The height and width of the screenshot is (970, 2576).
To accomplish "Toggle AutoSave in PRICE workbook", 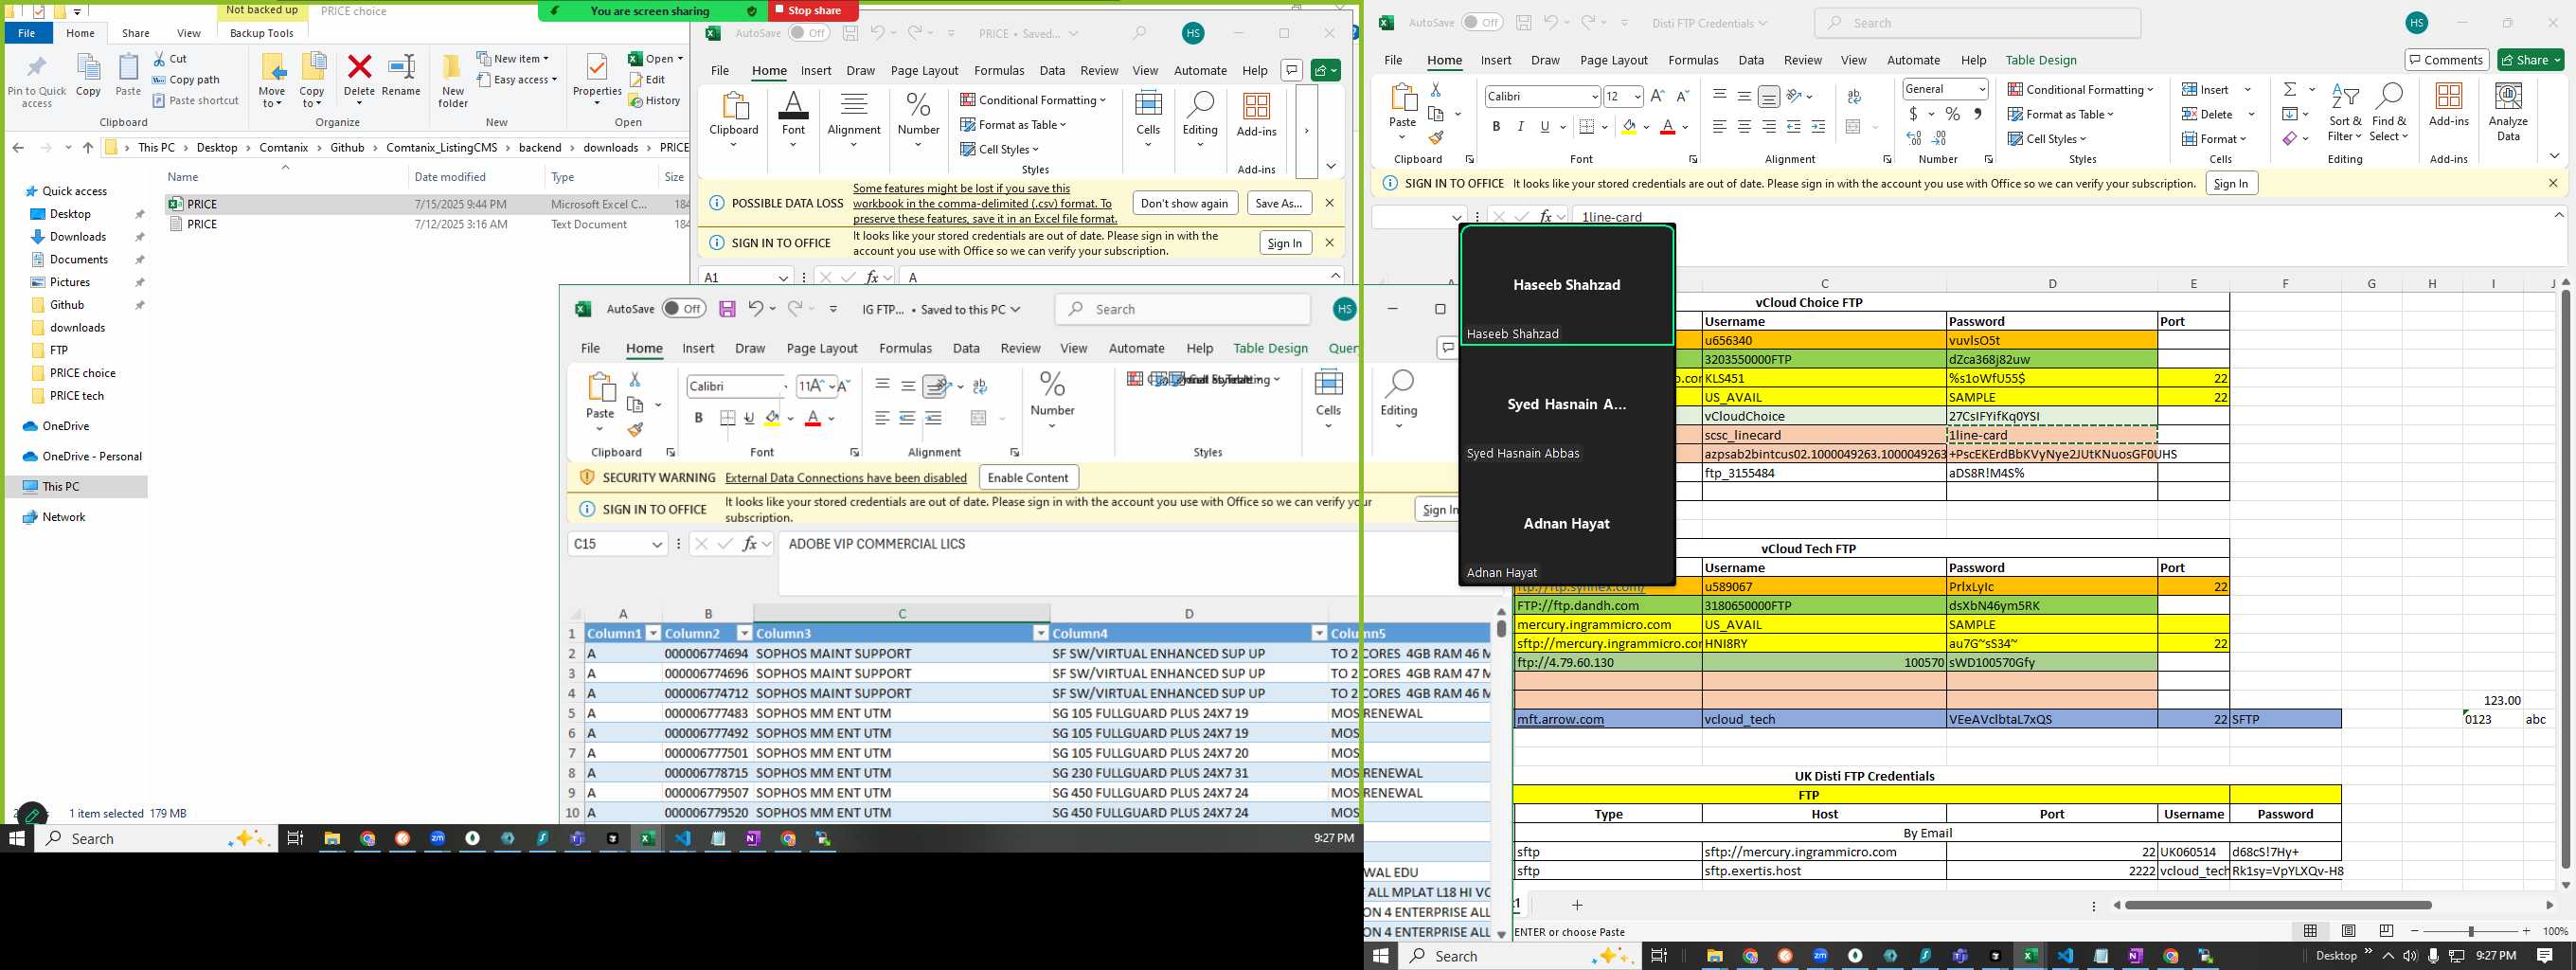I will tap(808, 33).
